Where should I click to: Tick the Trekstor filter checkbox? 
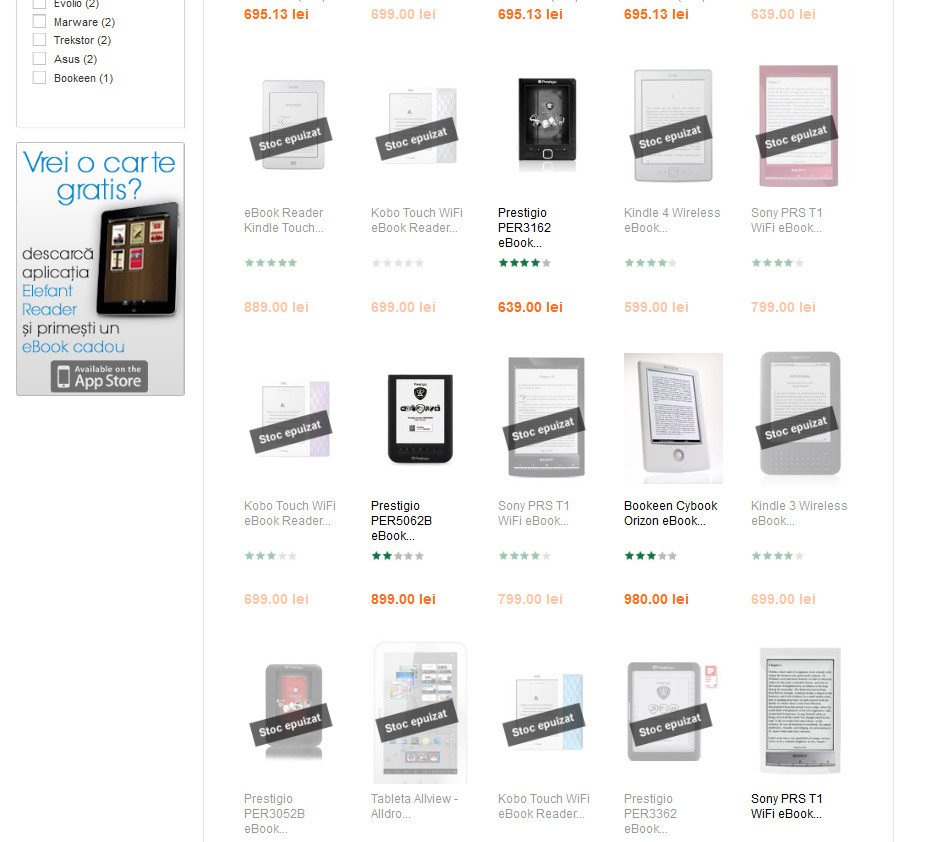(x=39, y=40)
